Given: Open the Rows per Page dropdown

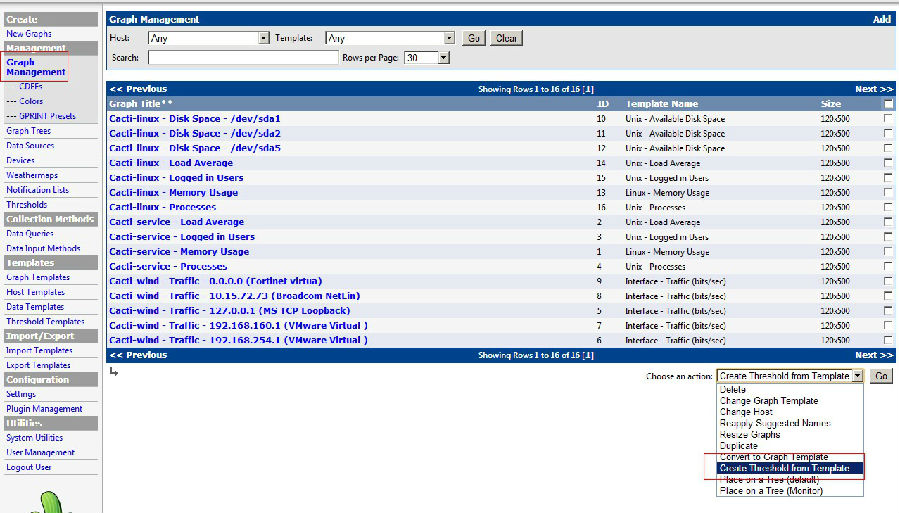Looking at the screenshot, I should pyautogui.click(x=427, y=57).
